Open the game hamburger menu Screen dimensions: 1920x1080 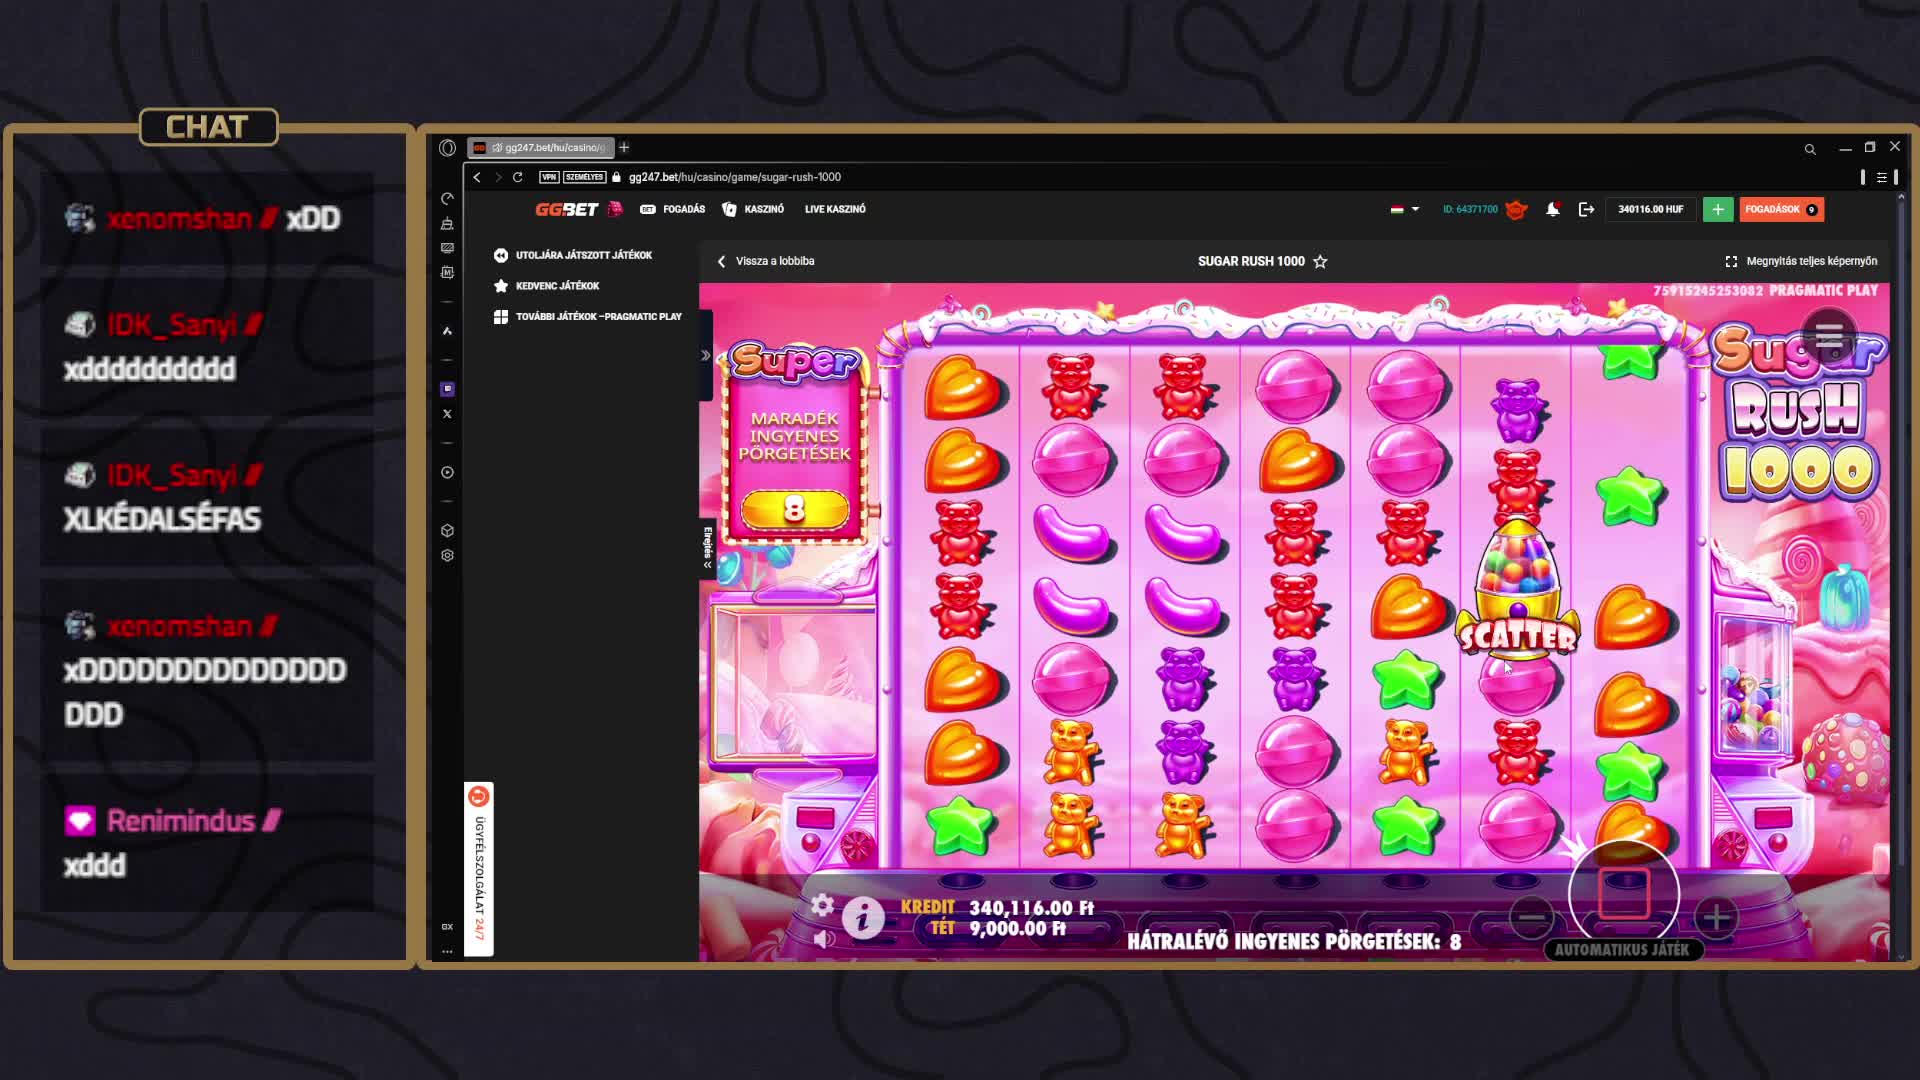[1829, 335]
